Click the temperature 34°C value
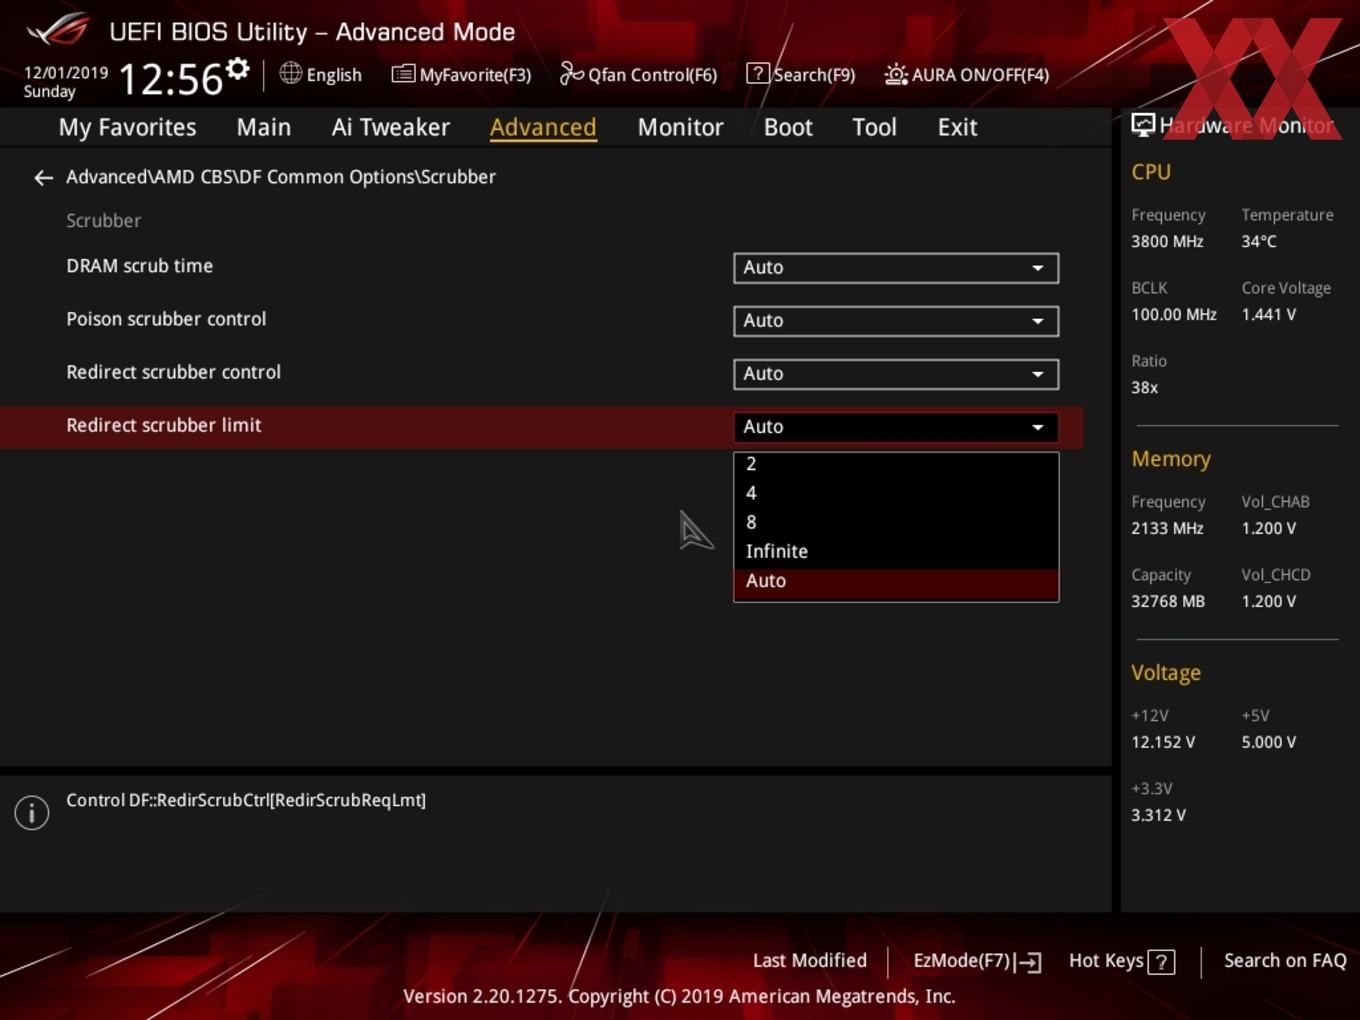This screenshot has width=1360, height=1020. click(x=1259, y=241)
